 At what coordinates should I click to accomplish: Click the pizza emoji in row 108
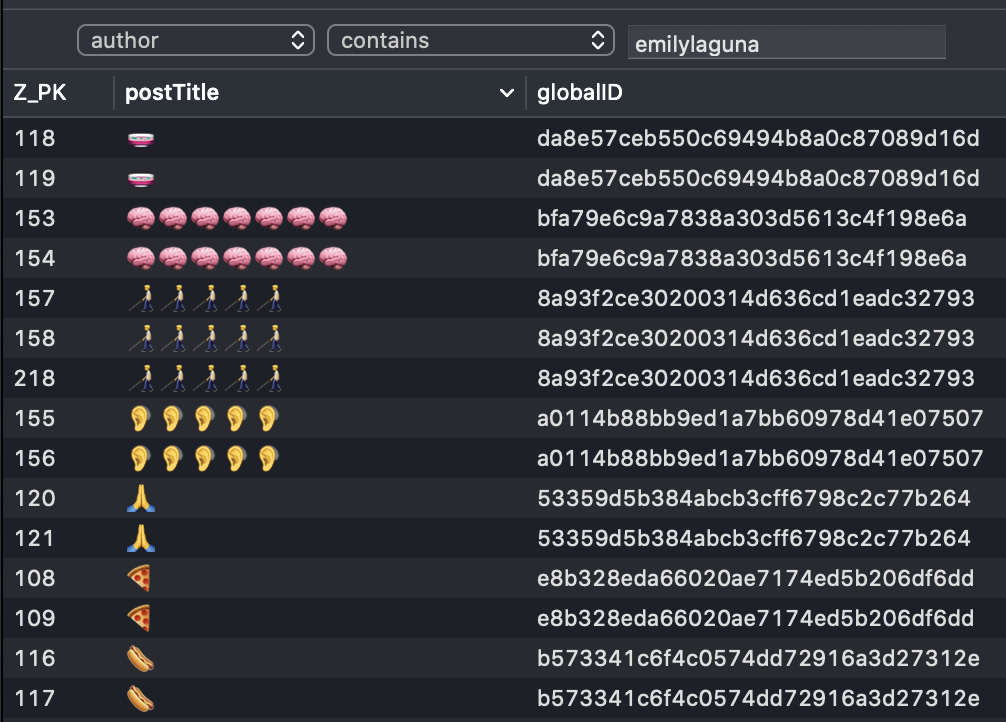coord(140,578)
